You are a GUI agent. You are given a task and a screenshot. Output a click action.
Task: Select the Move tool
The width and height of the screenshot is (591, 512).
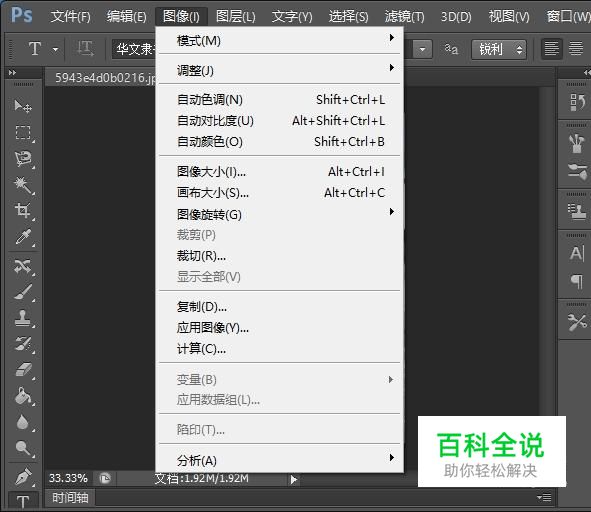pyautogui.click(x=23, y=106)
